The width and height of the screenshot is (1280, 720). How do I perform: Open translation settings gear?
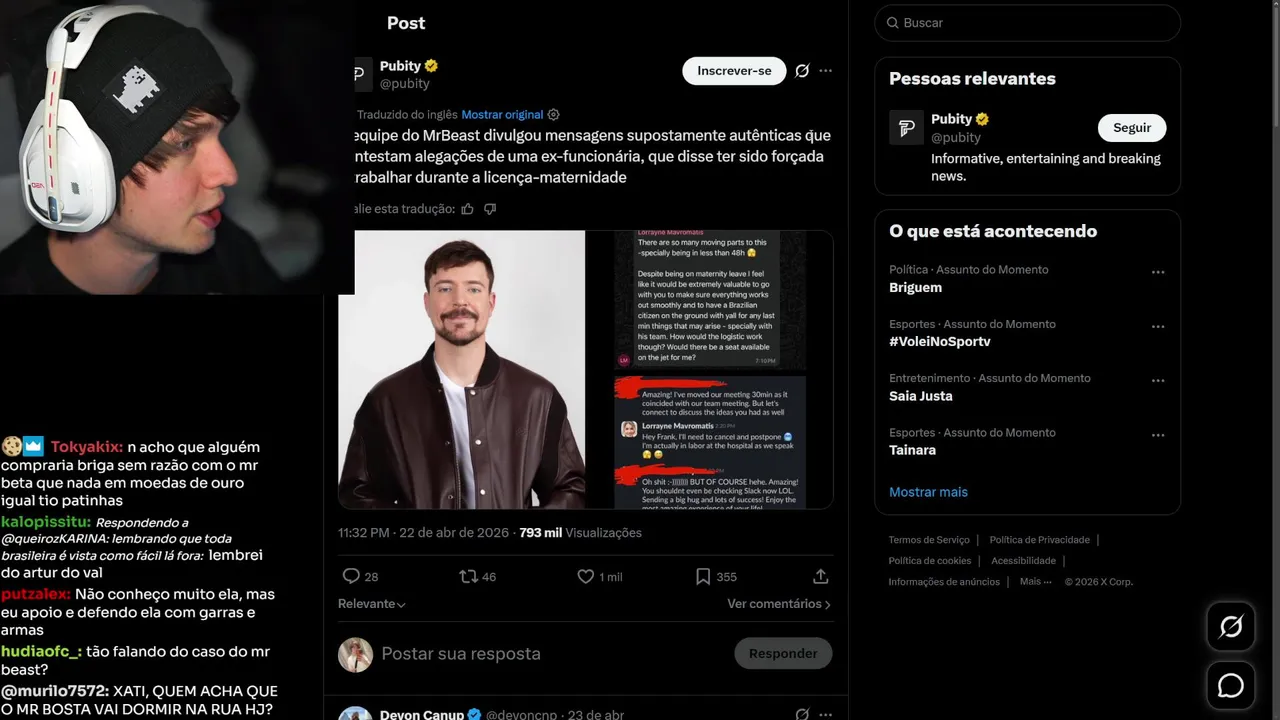[554, 115]
